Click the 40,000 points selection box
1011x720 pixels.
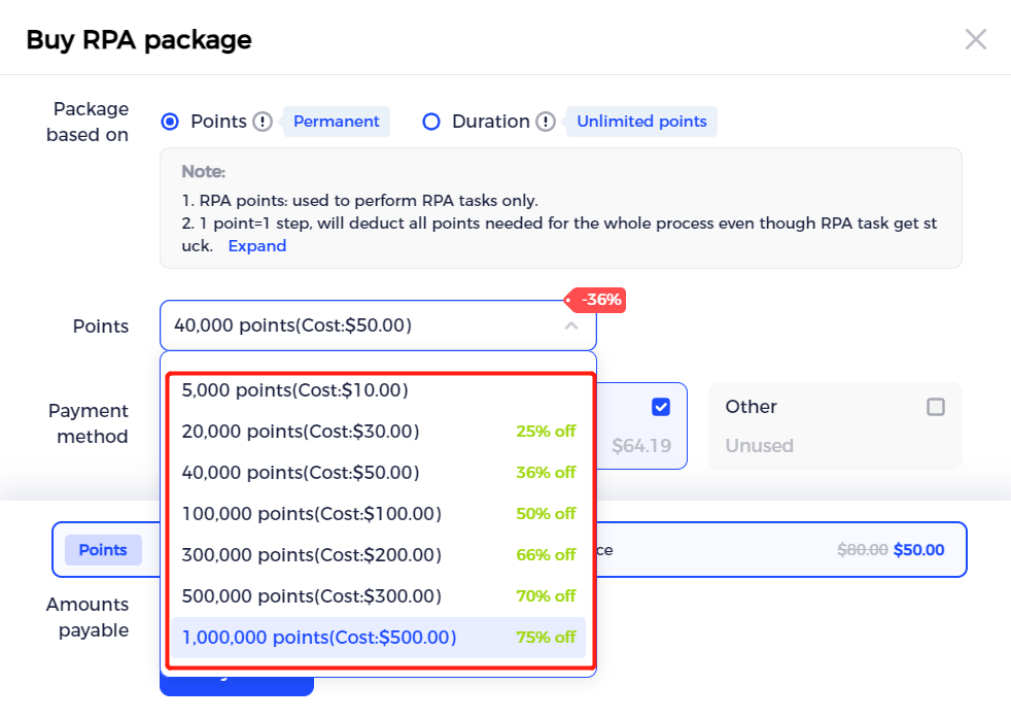point(378,326)
